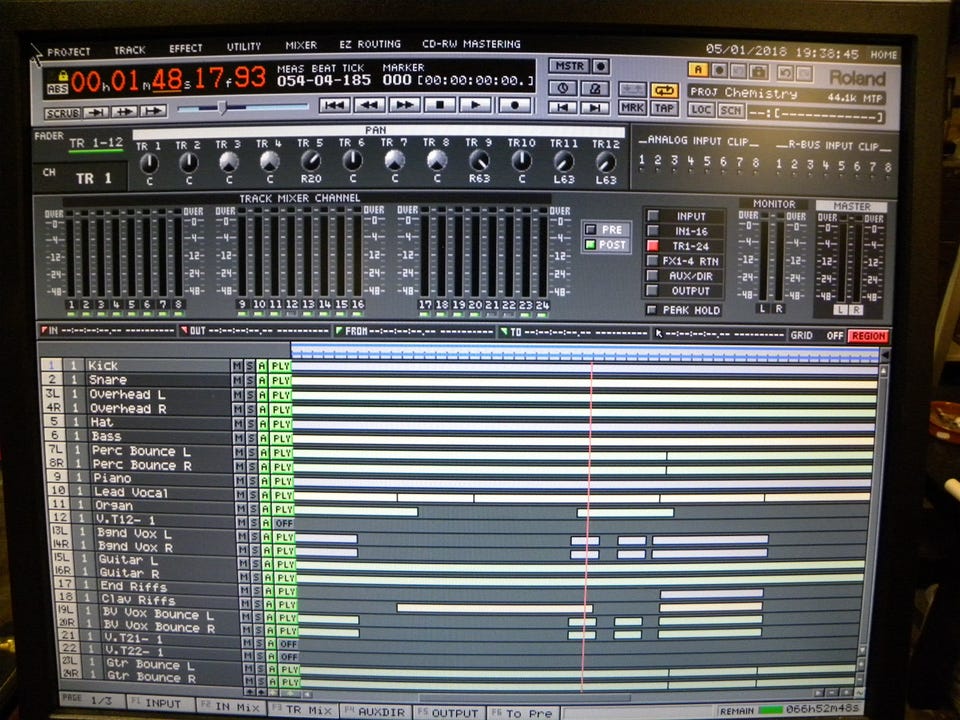Screen dimensions: 960x720
Task: Toggle the yellow A automix icon
Action: pos(697,70)
